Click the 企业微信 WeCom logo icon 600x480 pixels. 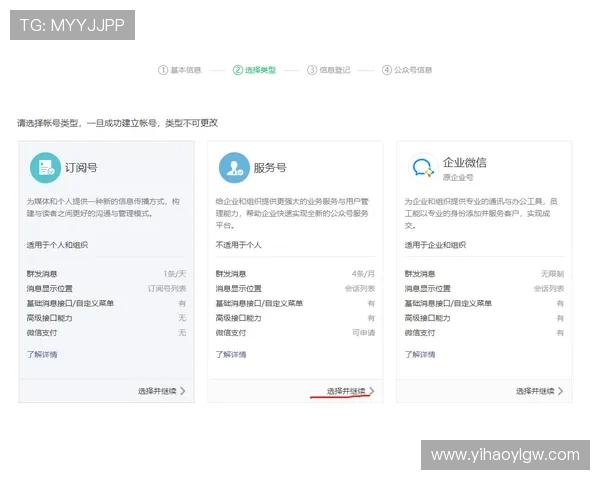point(423,168)
